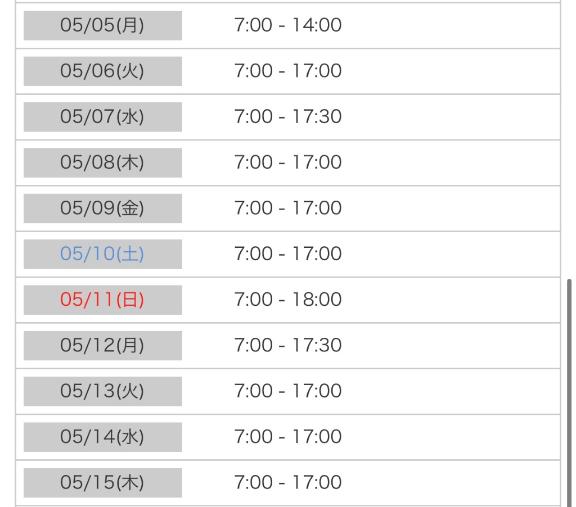This screenshot has height=507, width=576.
Task: Select the red 05/11(日) Sunday date
Action: click(x=102, y=300)
